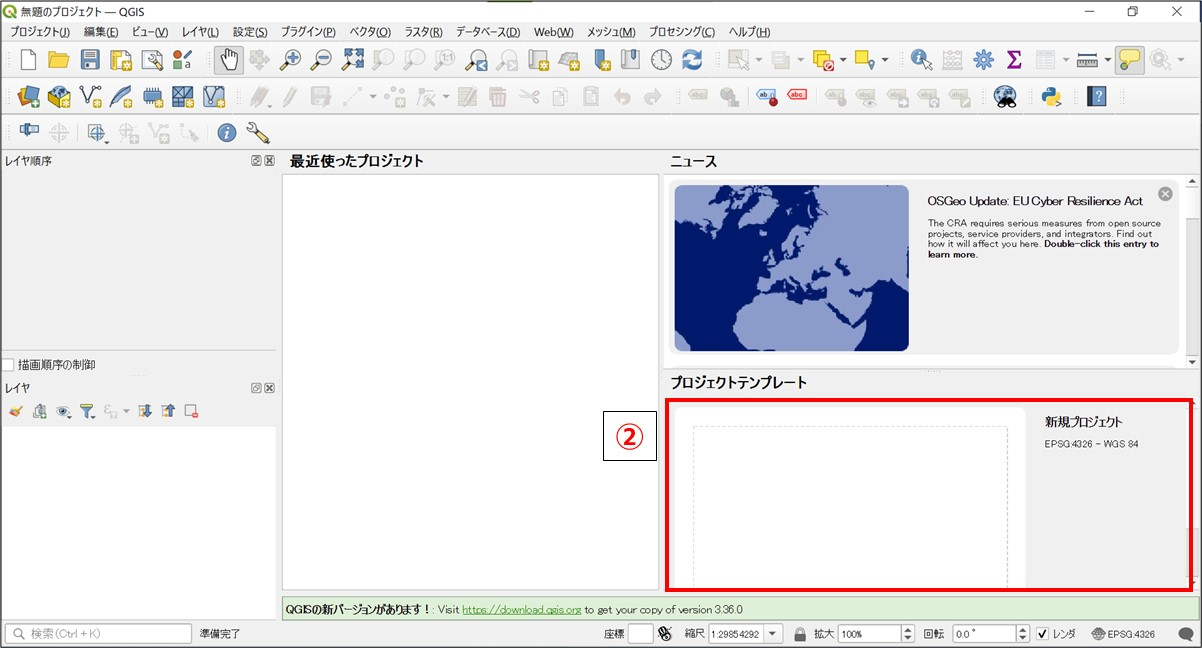Open the Manage Map Themes eye dropdown

coord(65,411)
